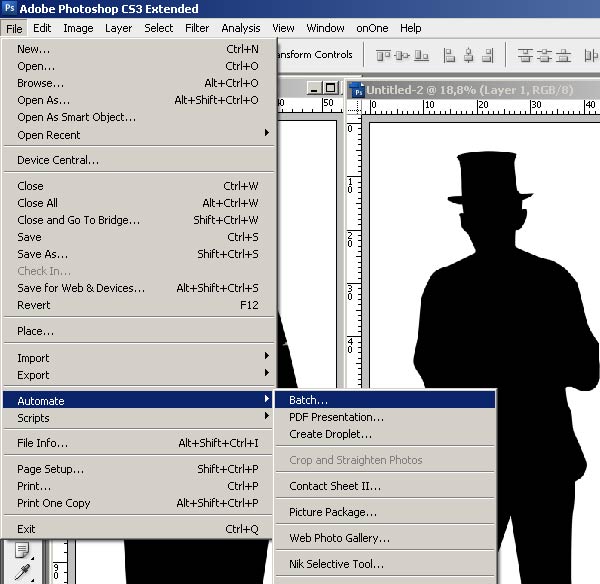Click Align Vertical Centers icon

pyautogui.click(x=402, y=56)
